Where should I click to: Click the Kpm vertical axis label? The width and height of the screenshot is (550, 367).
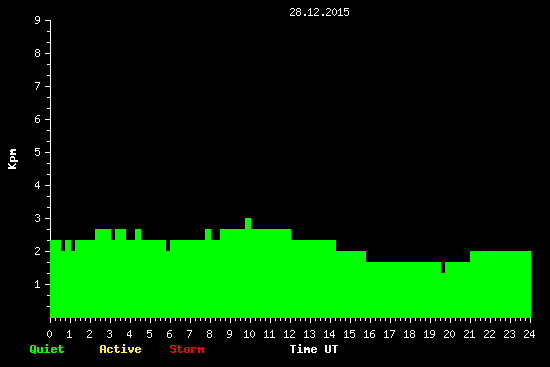click(13, 159)
